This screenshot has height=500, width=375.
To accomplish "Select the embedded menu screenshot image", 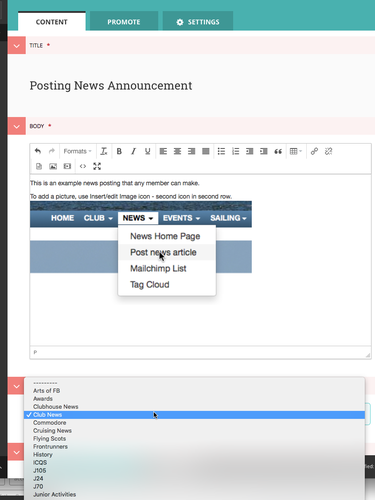I will (x=141, y=248).
